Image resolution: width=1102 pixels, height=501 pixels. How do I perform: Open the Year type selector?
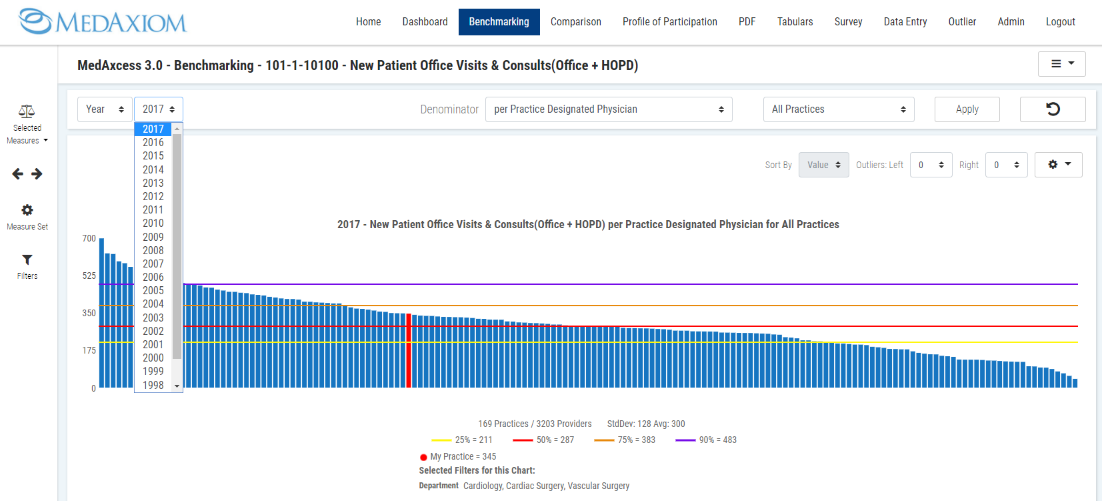click(x=104, y=109)
